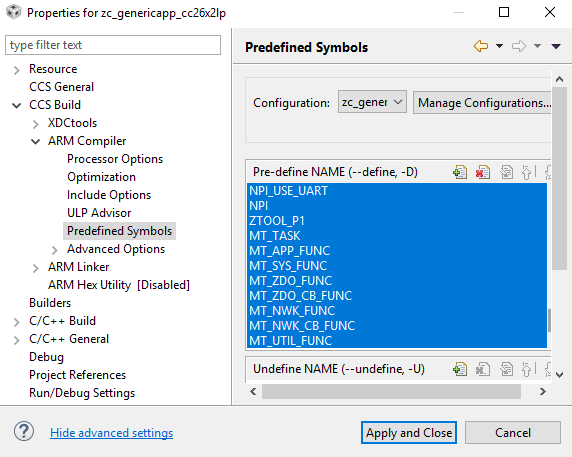Image resolution: width=572 pixels, height=457 pixels.
Task: Edit Undefine NAME entry icon
Action: click(506, 369)
